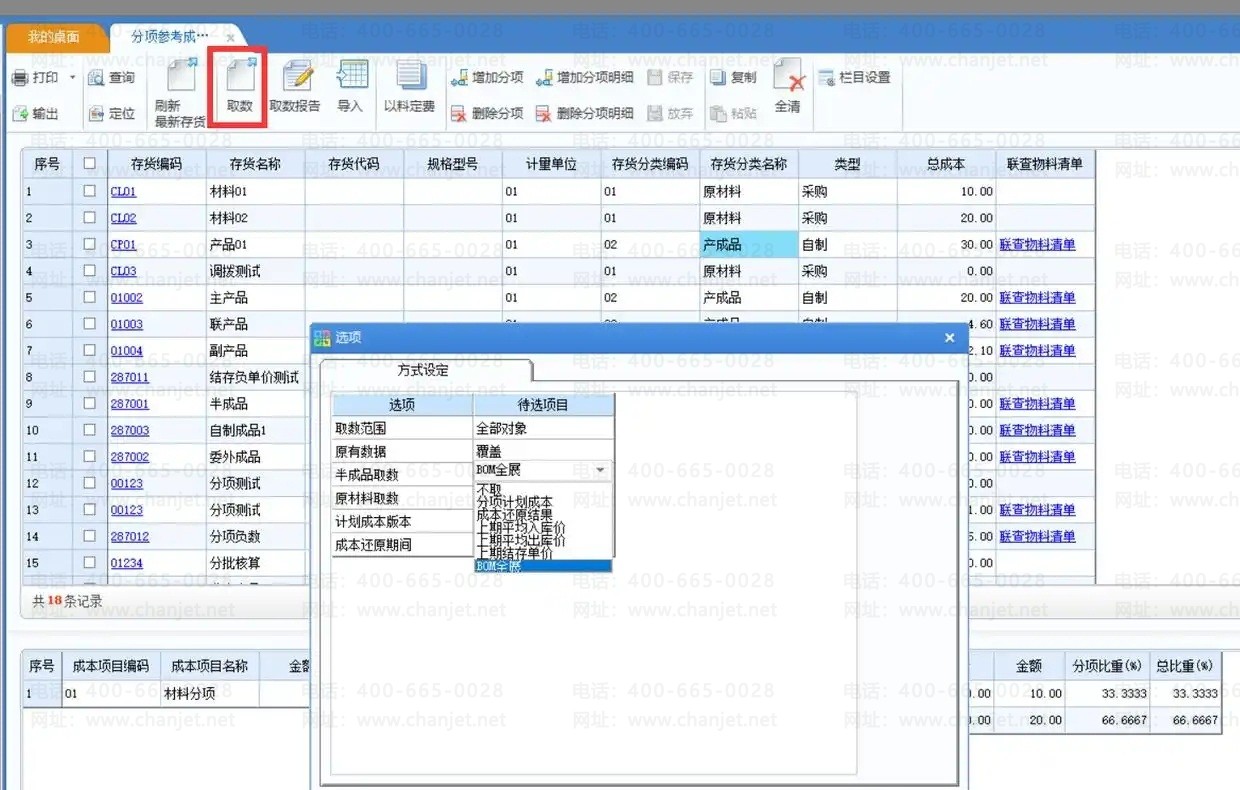Image resolution: width=1240 pixels, height=790 pixels.
Task: Click the 导入 import icon
Action: [x=350, y=88]
